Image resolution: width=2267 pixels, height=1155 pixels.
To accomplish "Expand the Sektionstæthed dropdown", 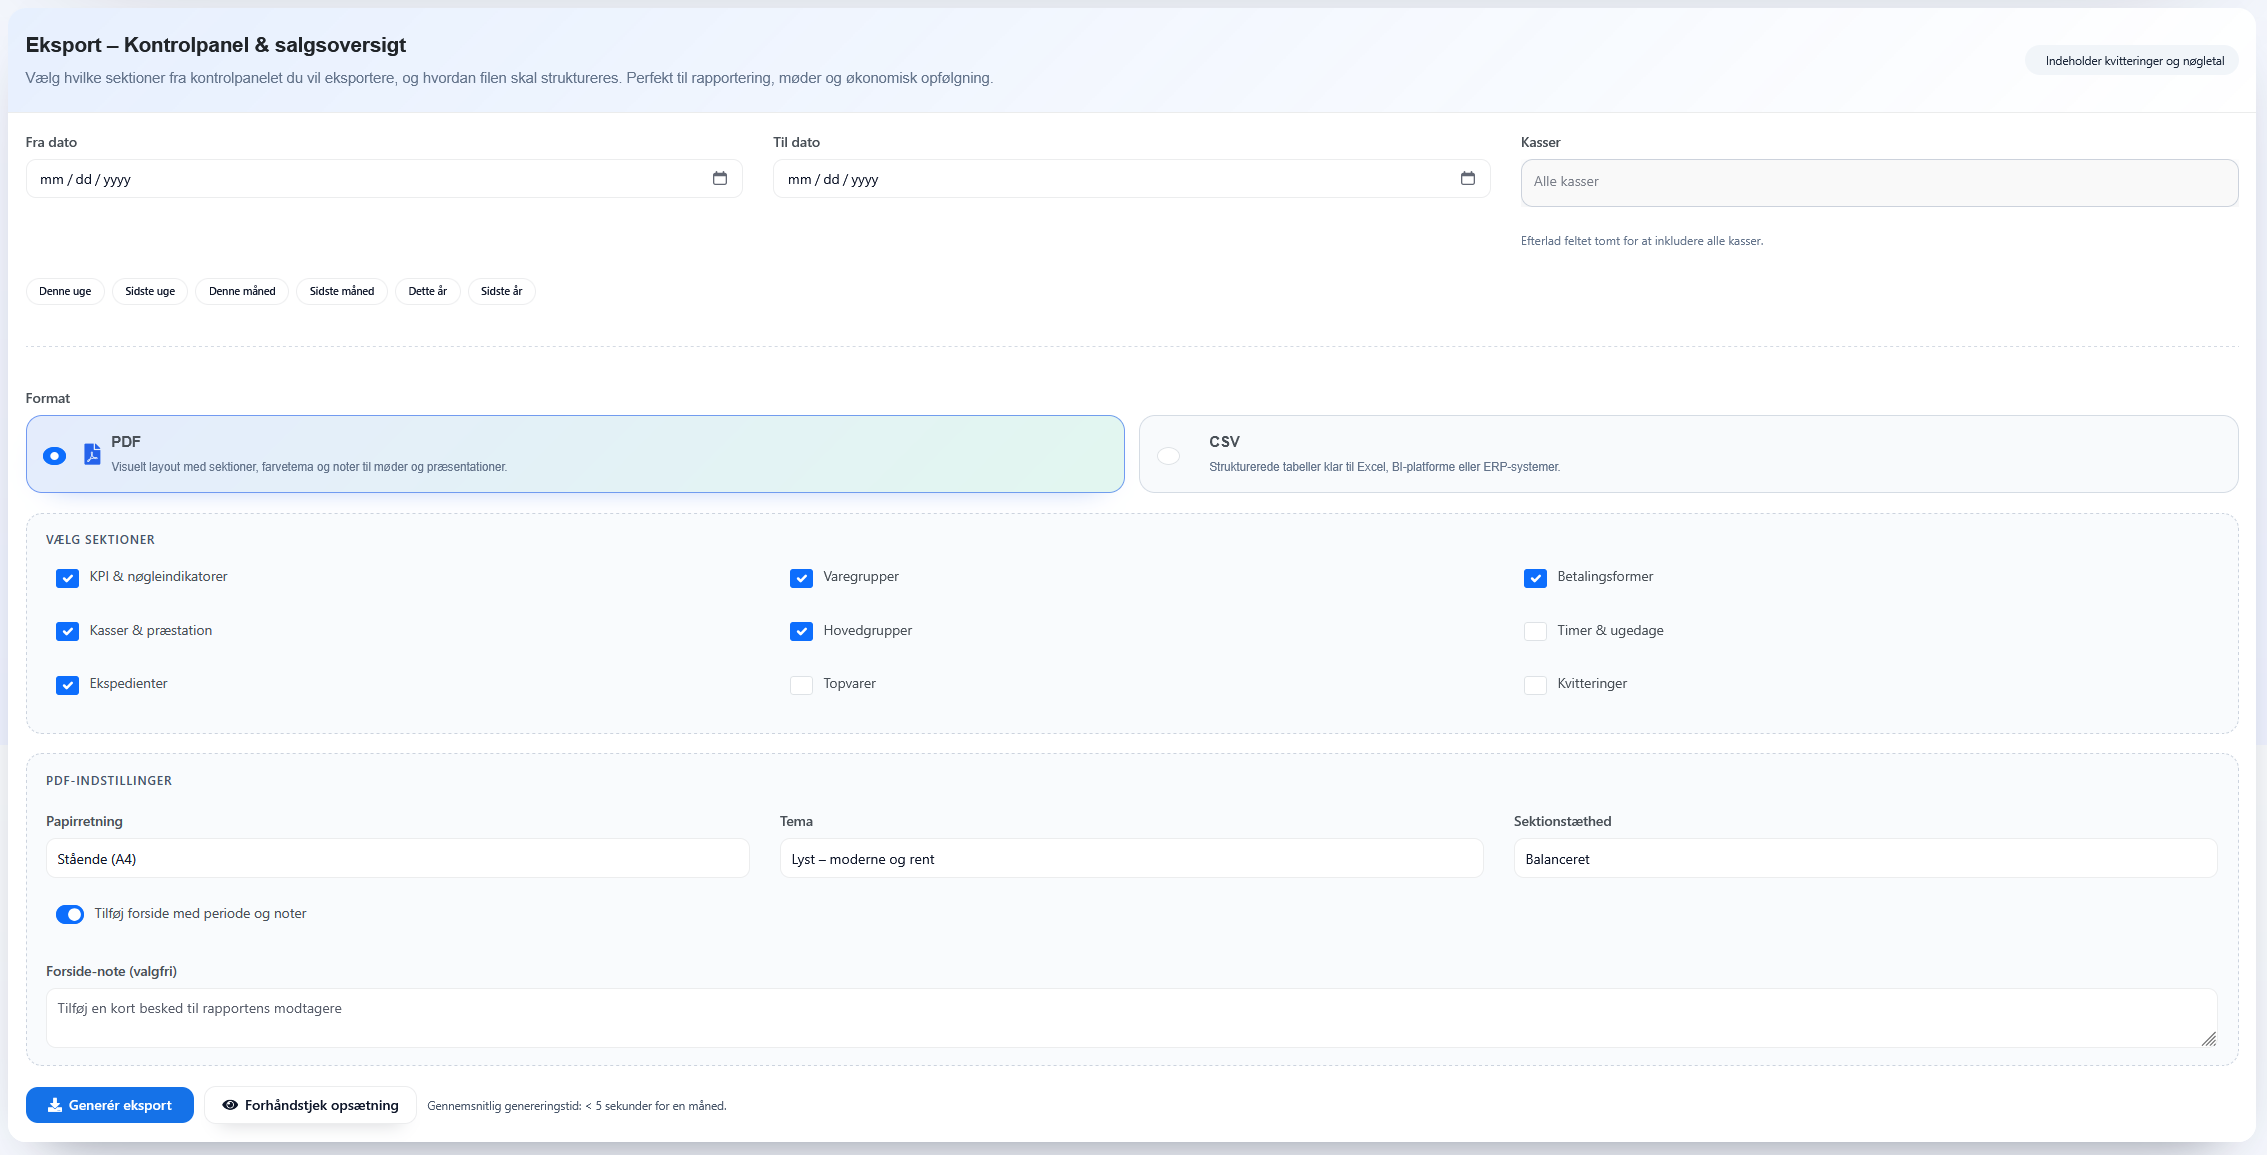I will pos(1864,859).
